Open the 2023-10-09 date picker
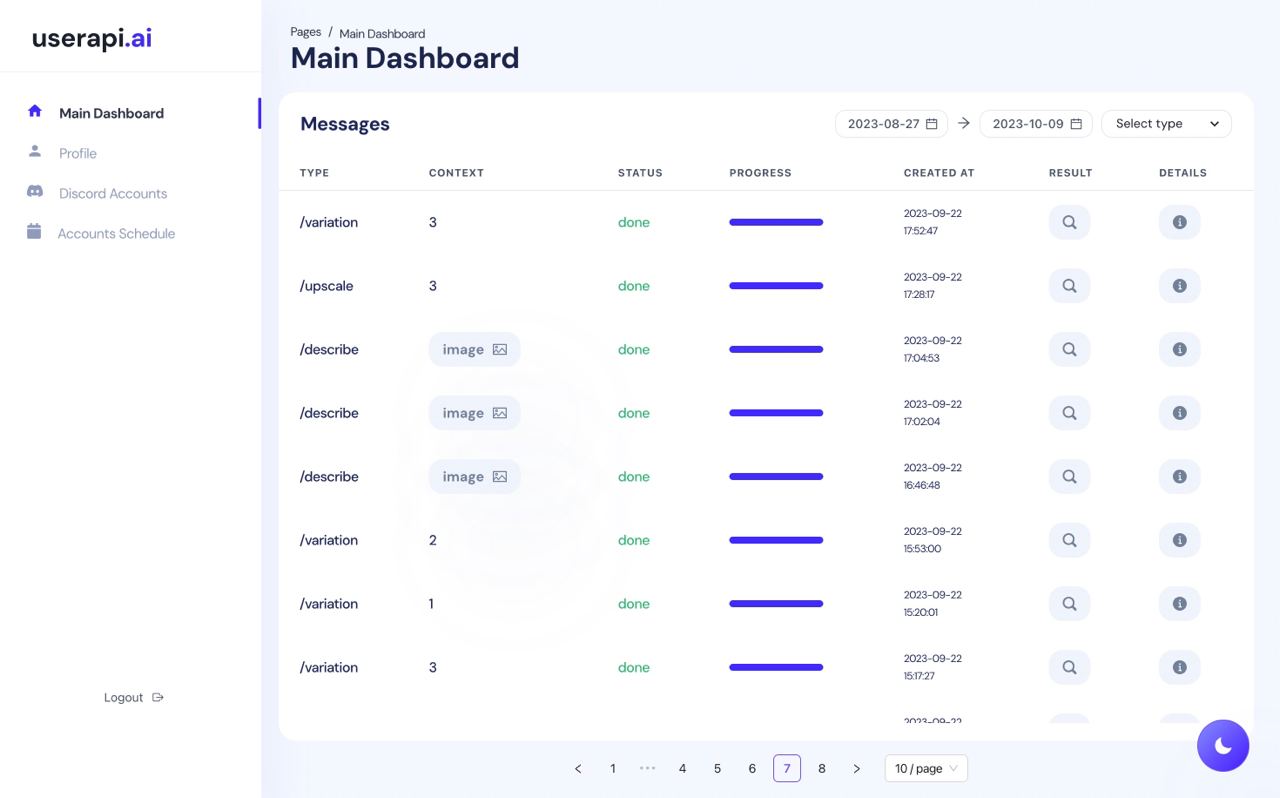The height and width of the screenshot is (798, 1280). [1035, 123]
